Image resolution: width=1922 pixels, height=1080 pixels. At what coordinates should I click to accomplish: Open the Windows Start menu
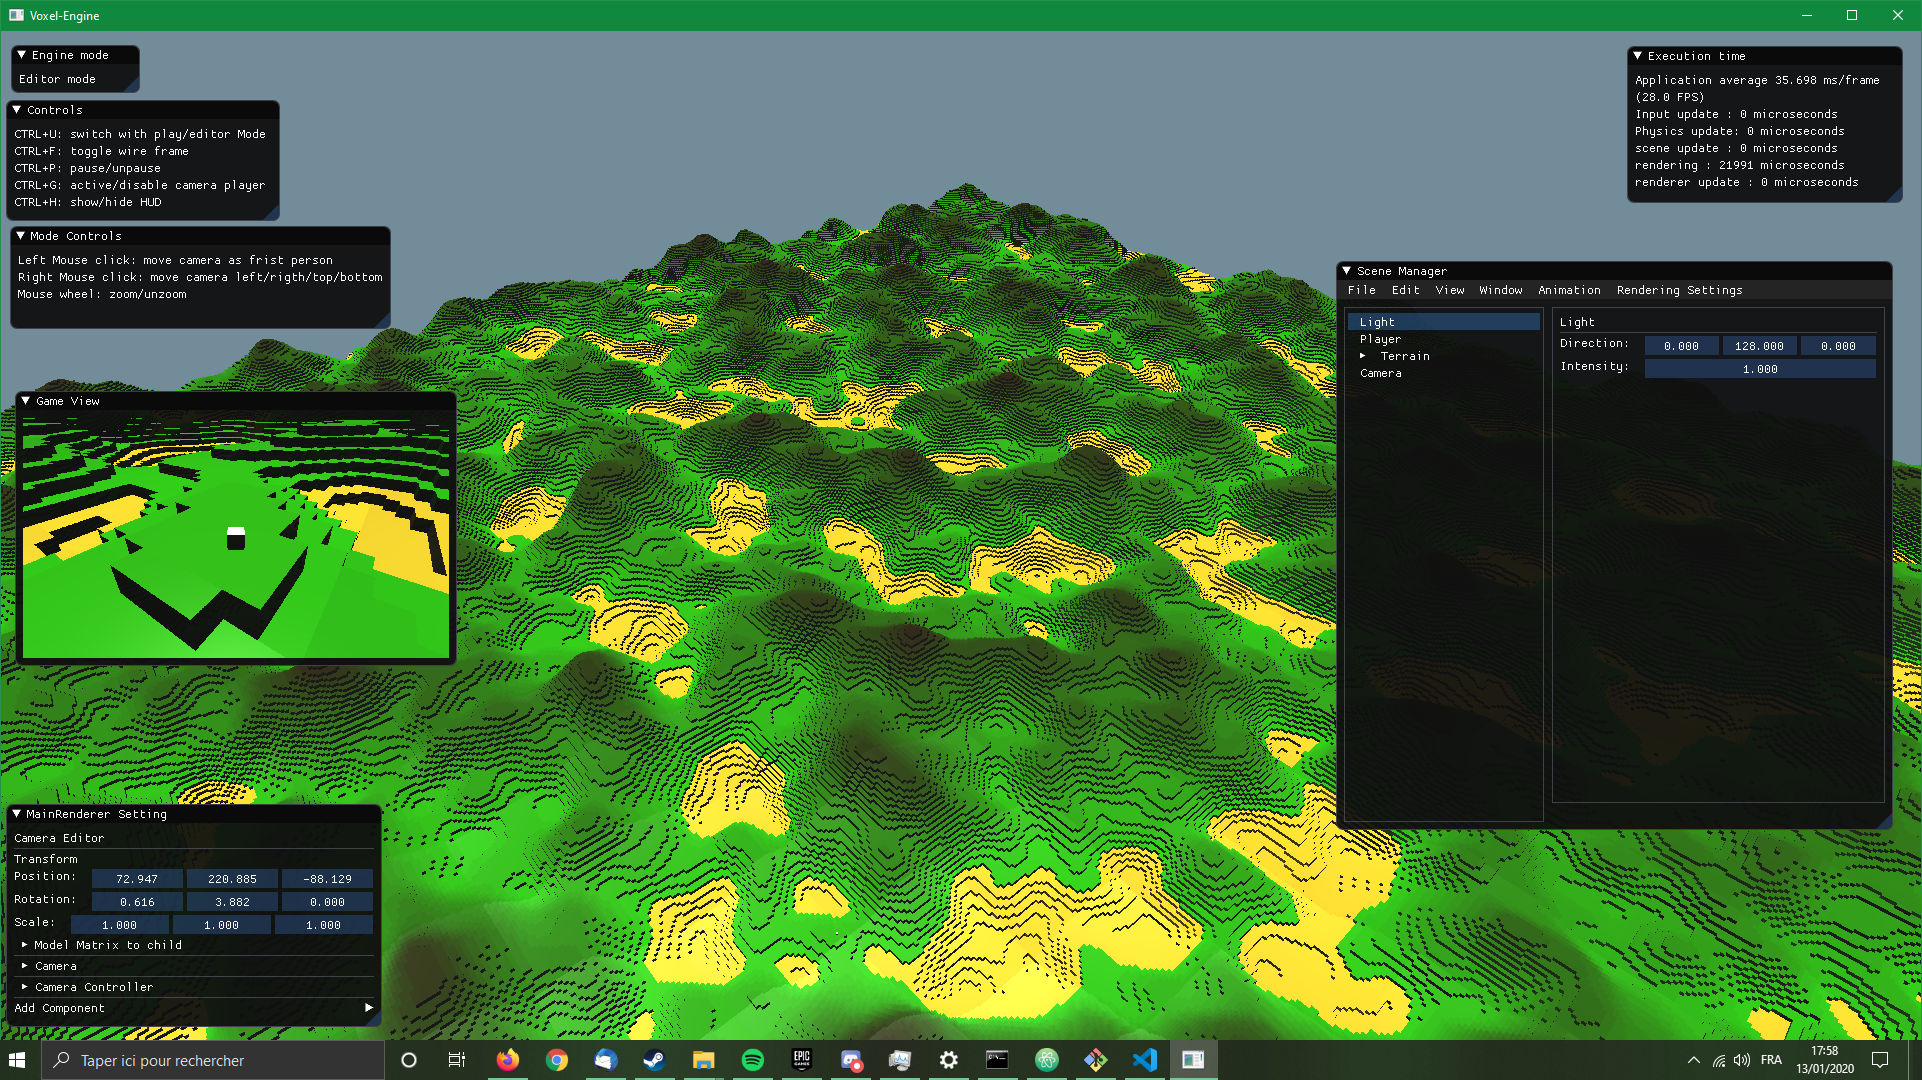pyautogui.click(x=17, y=1060)
